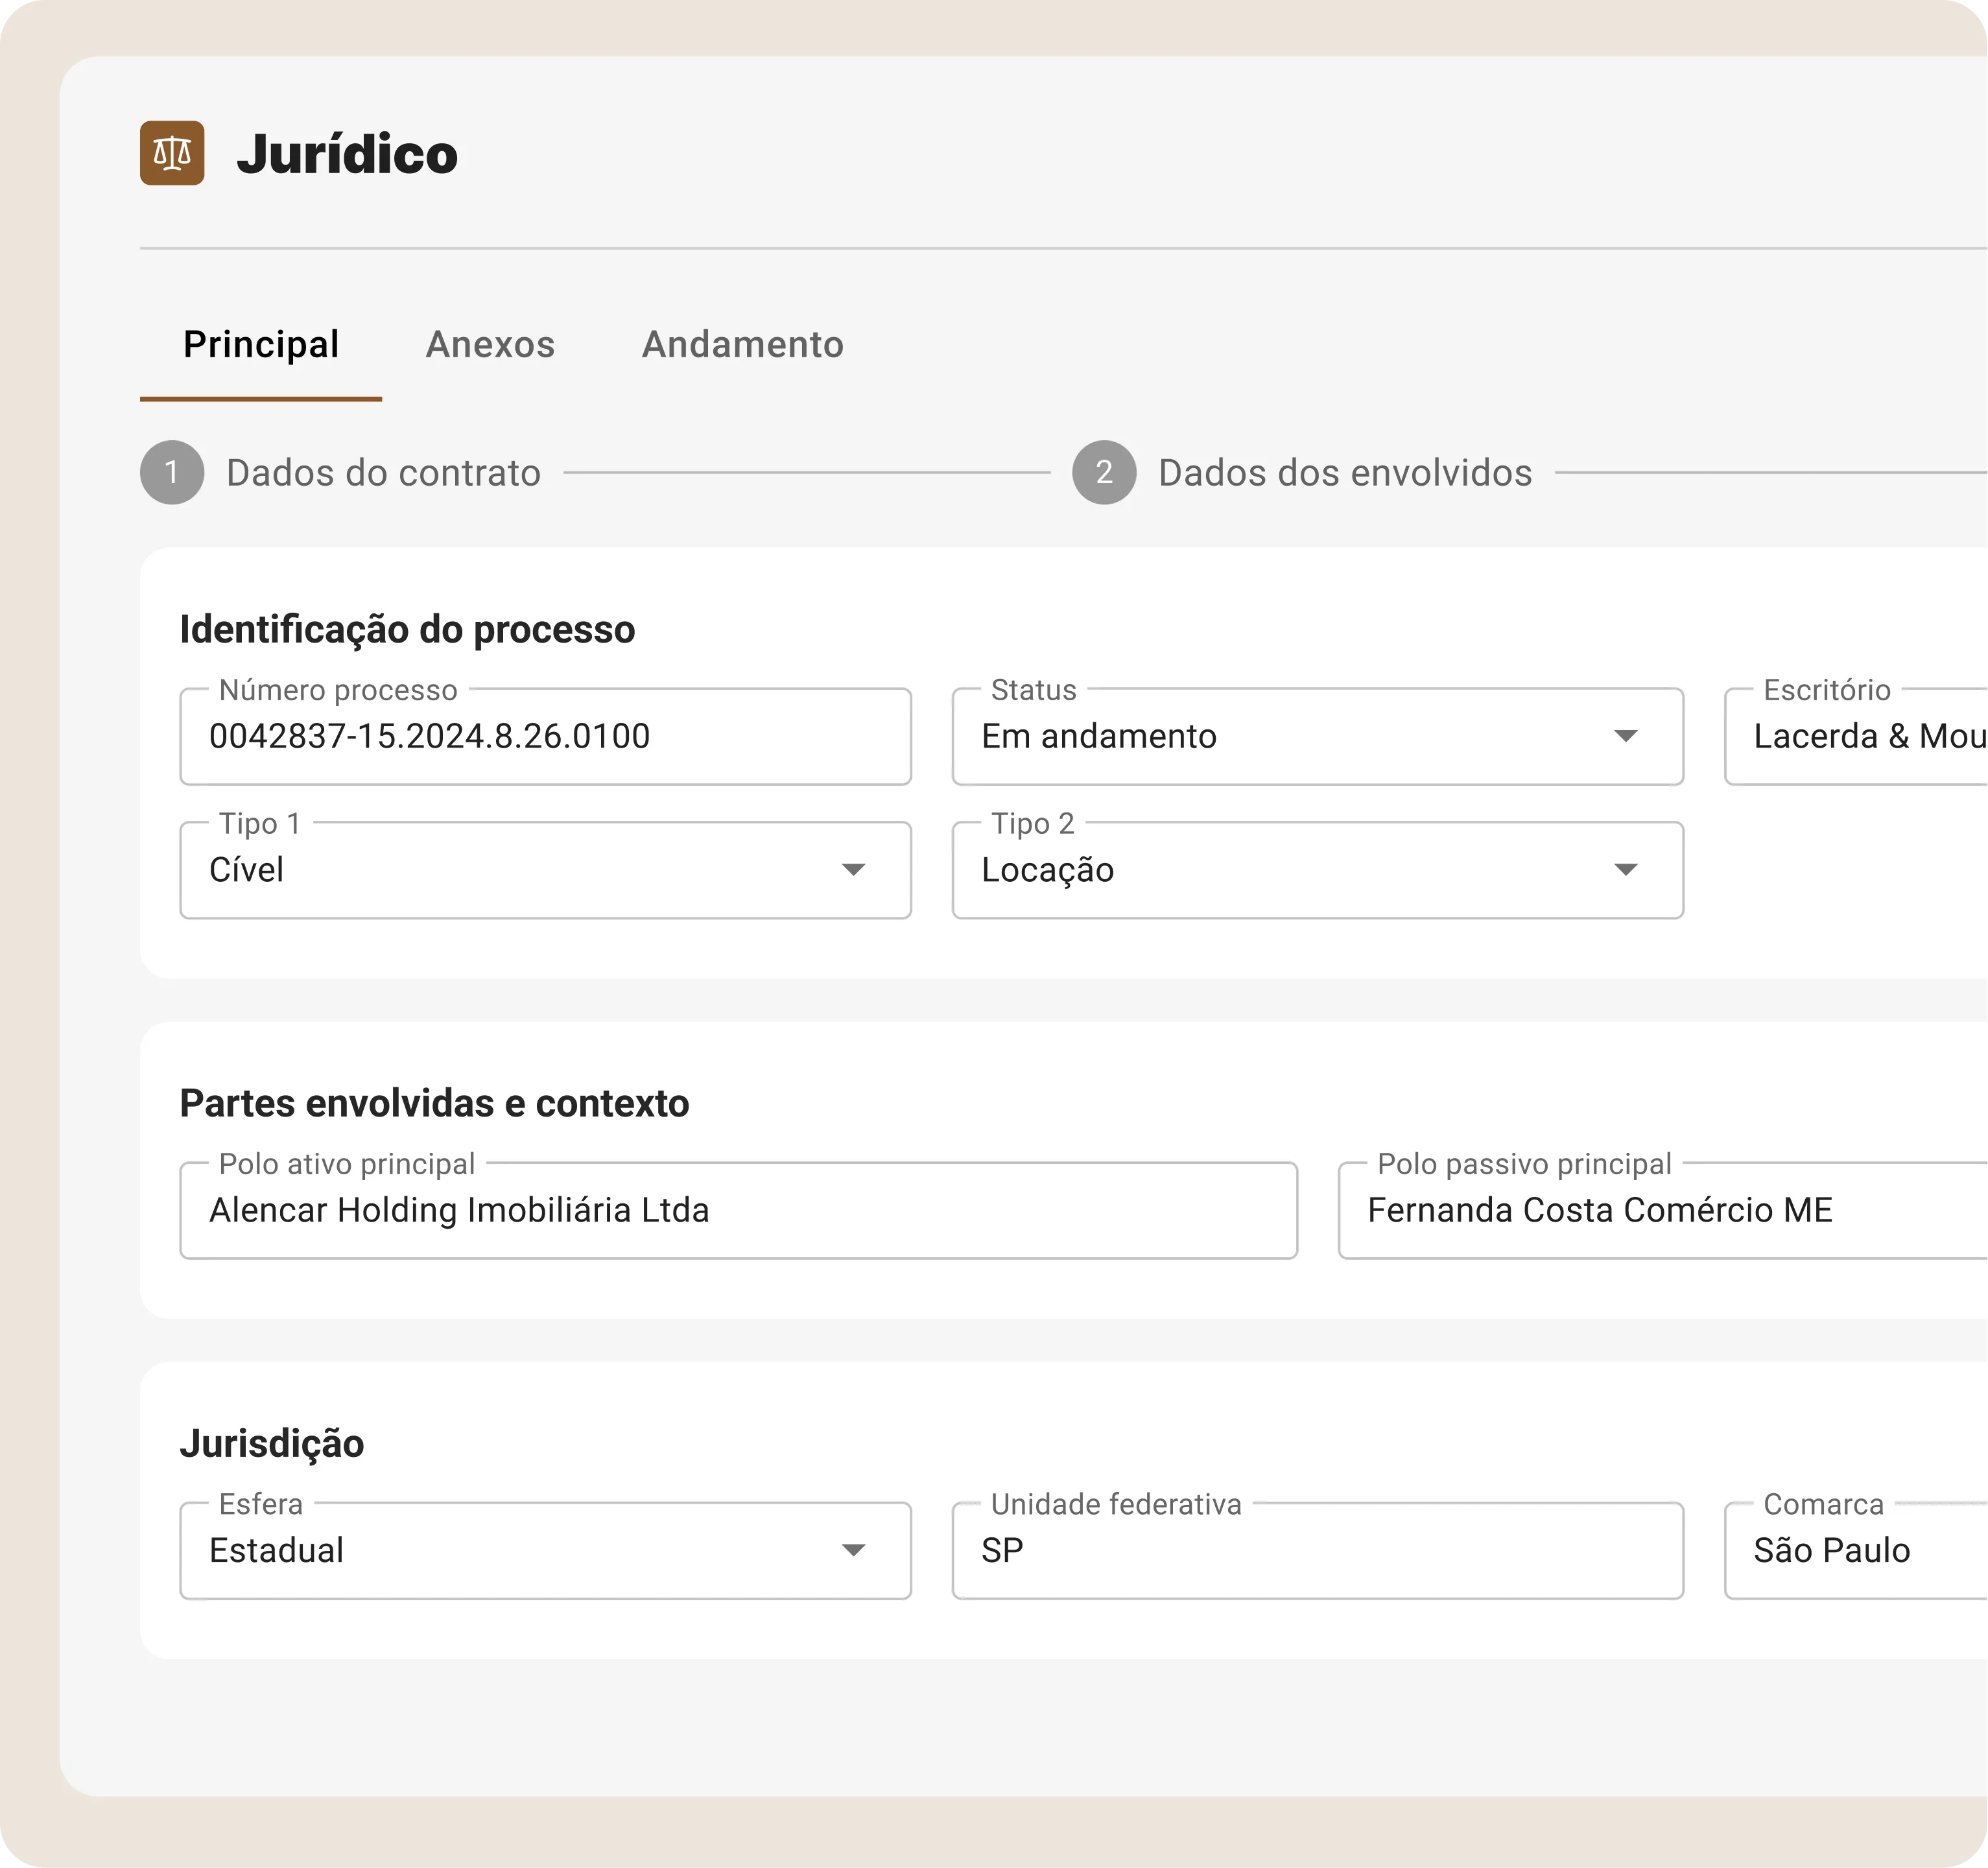Open the Tipo 1 dropdown
This screenshot has width=1988, height=1868.
coord(546,870)
